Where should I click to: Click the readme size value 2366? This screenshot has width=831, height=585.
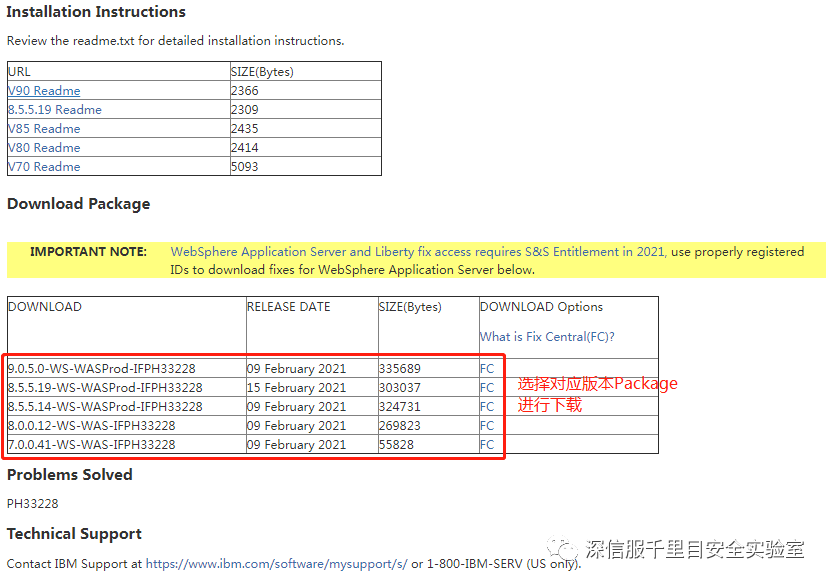[x=244, y=91]
